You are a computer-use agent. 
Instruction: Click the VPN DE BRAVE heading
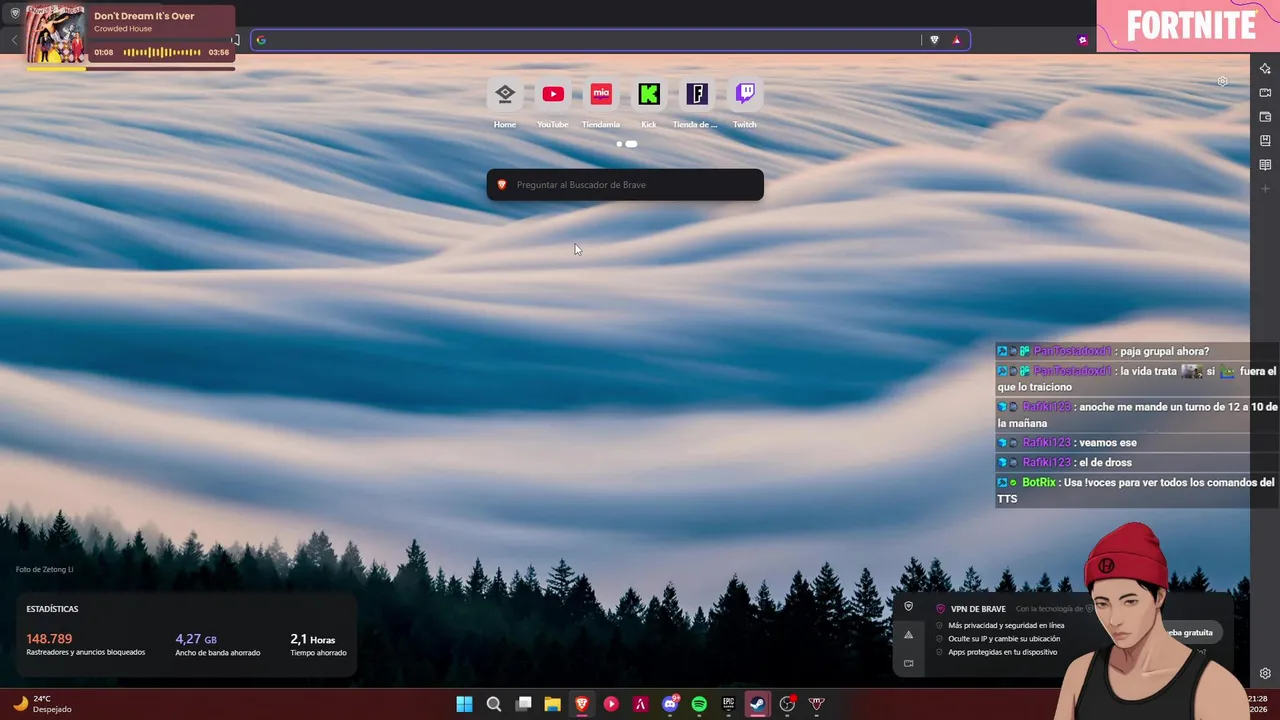[x=978, y=609]
